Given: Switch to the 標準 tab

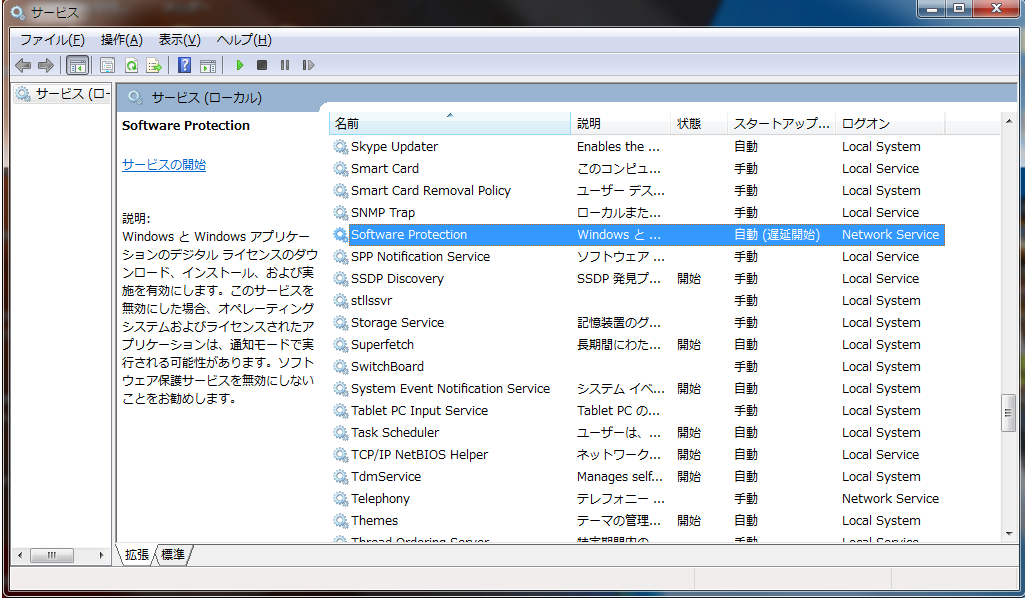Looking at the screenshot, I should pyautogui.click(x=173, y=554).
